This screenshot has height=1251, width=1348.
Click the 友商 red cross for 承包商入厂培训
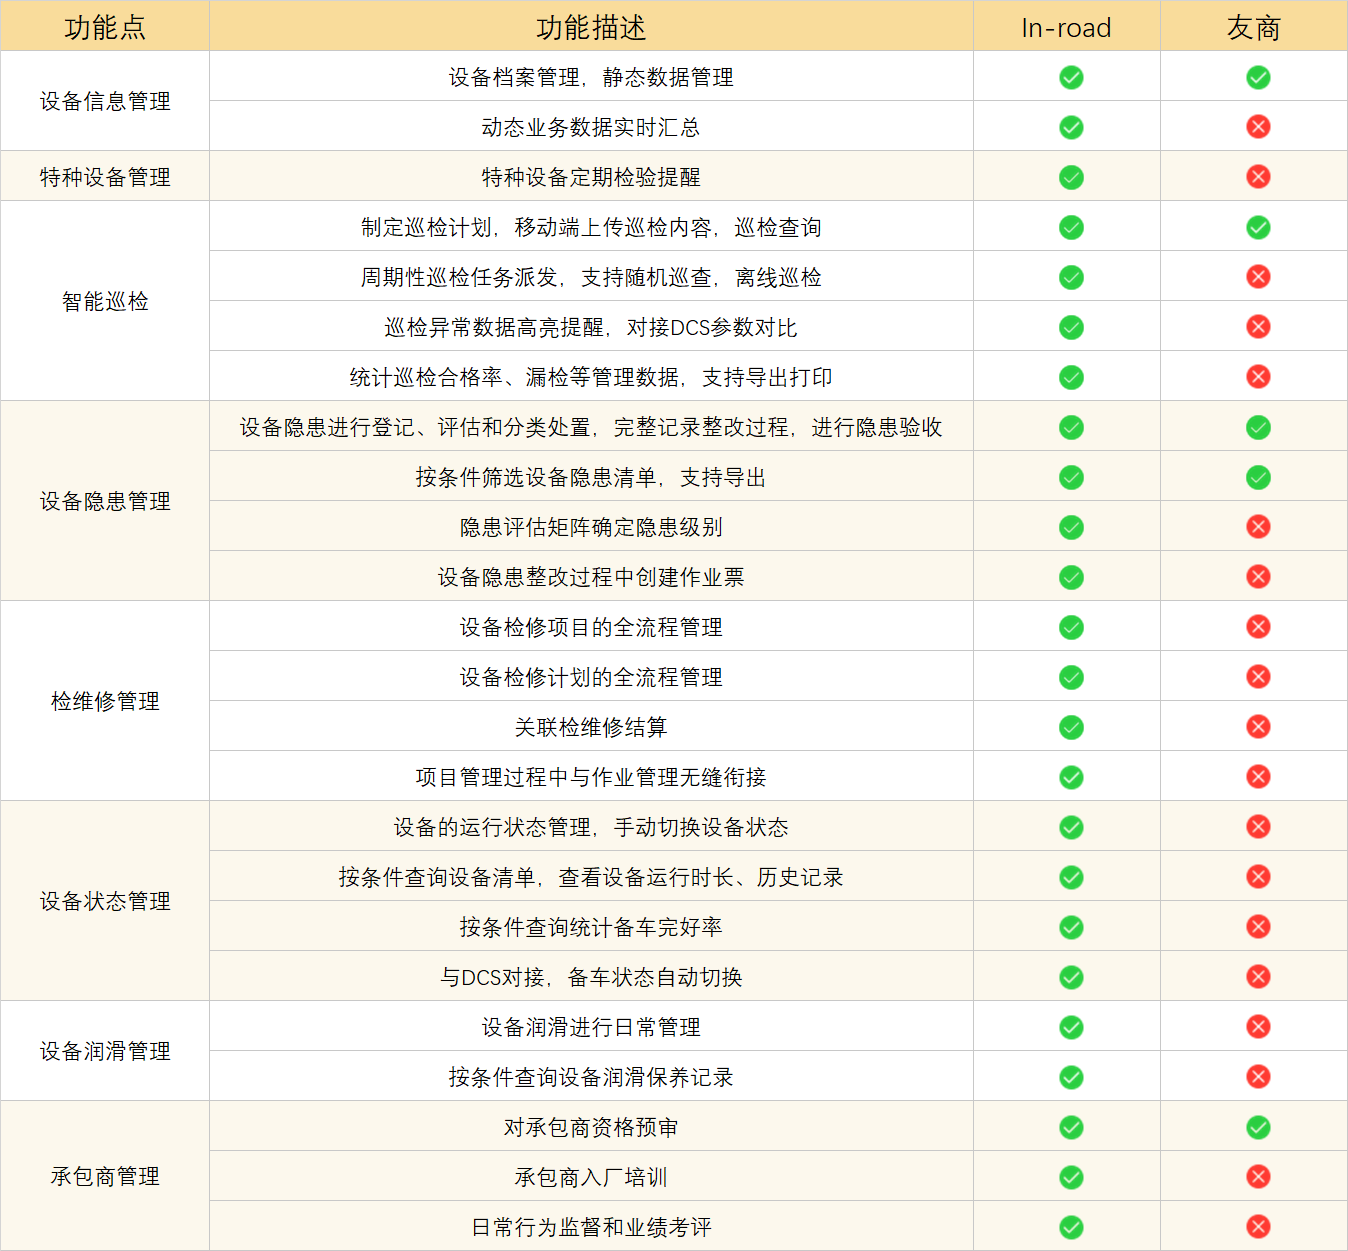1258,1177
